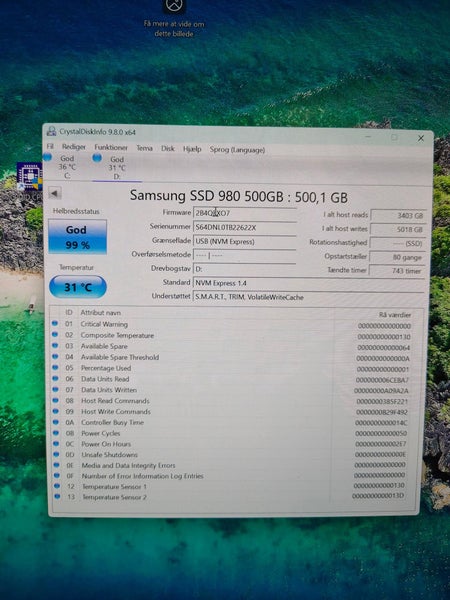Click the Temperature Sensor 2 status dot
Image resolution: width=450 pixels, height=600 pixels.
point(57,496)
